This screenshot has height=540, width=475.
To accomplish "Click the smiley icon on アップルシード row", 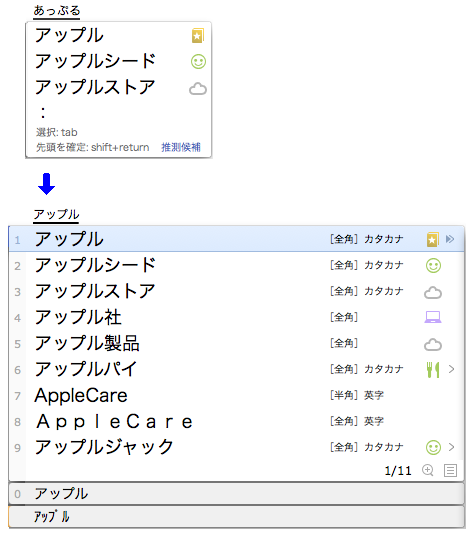I will point(433,266).
